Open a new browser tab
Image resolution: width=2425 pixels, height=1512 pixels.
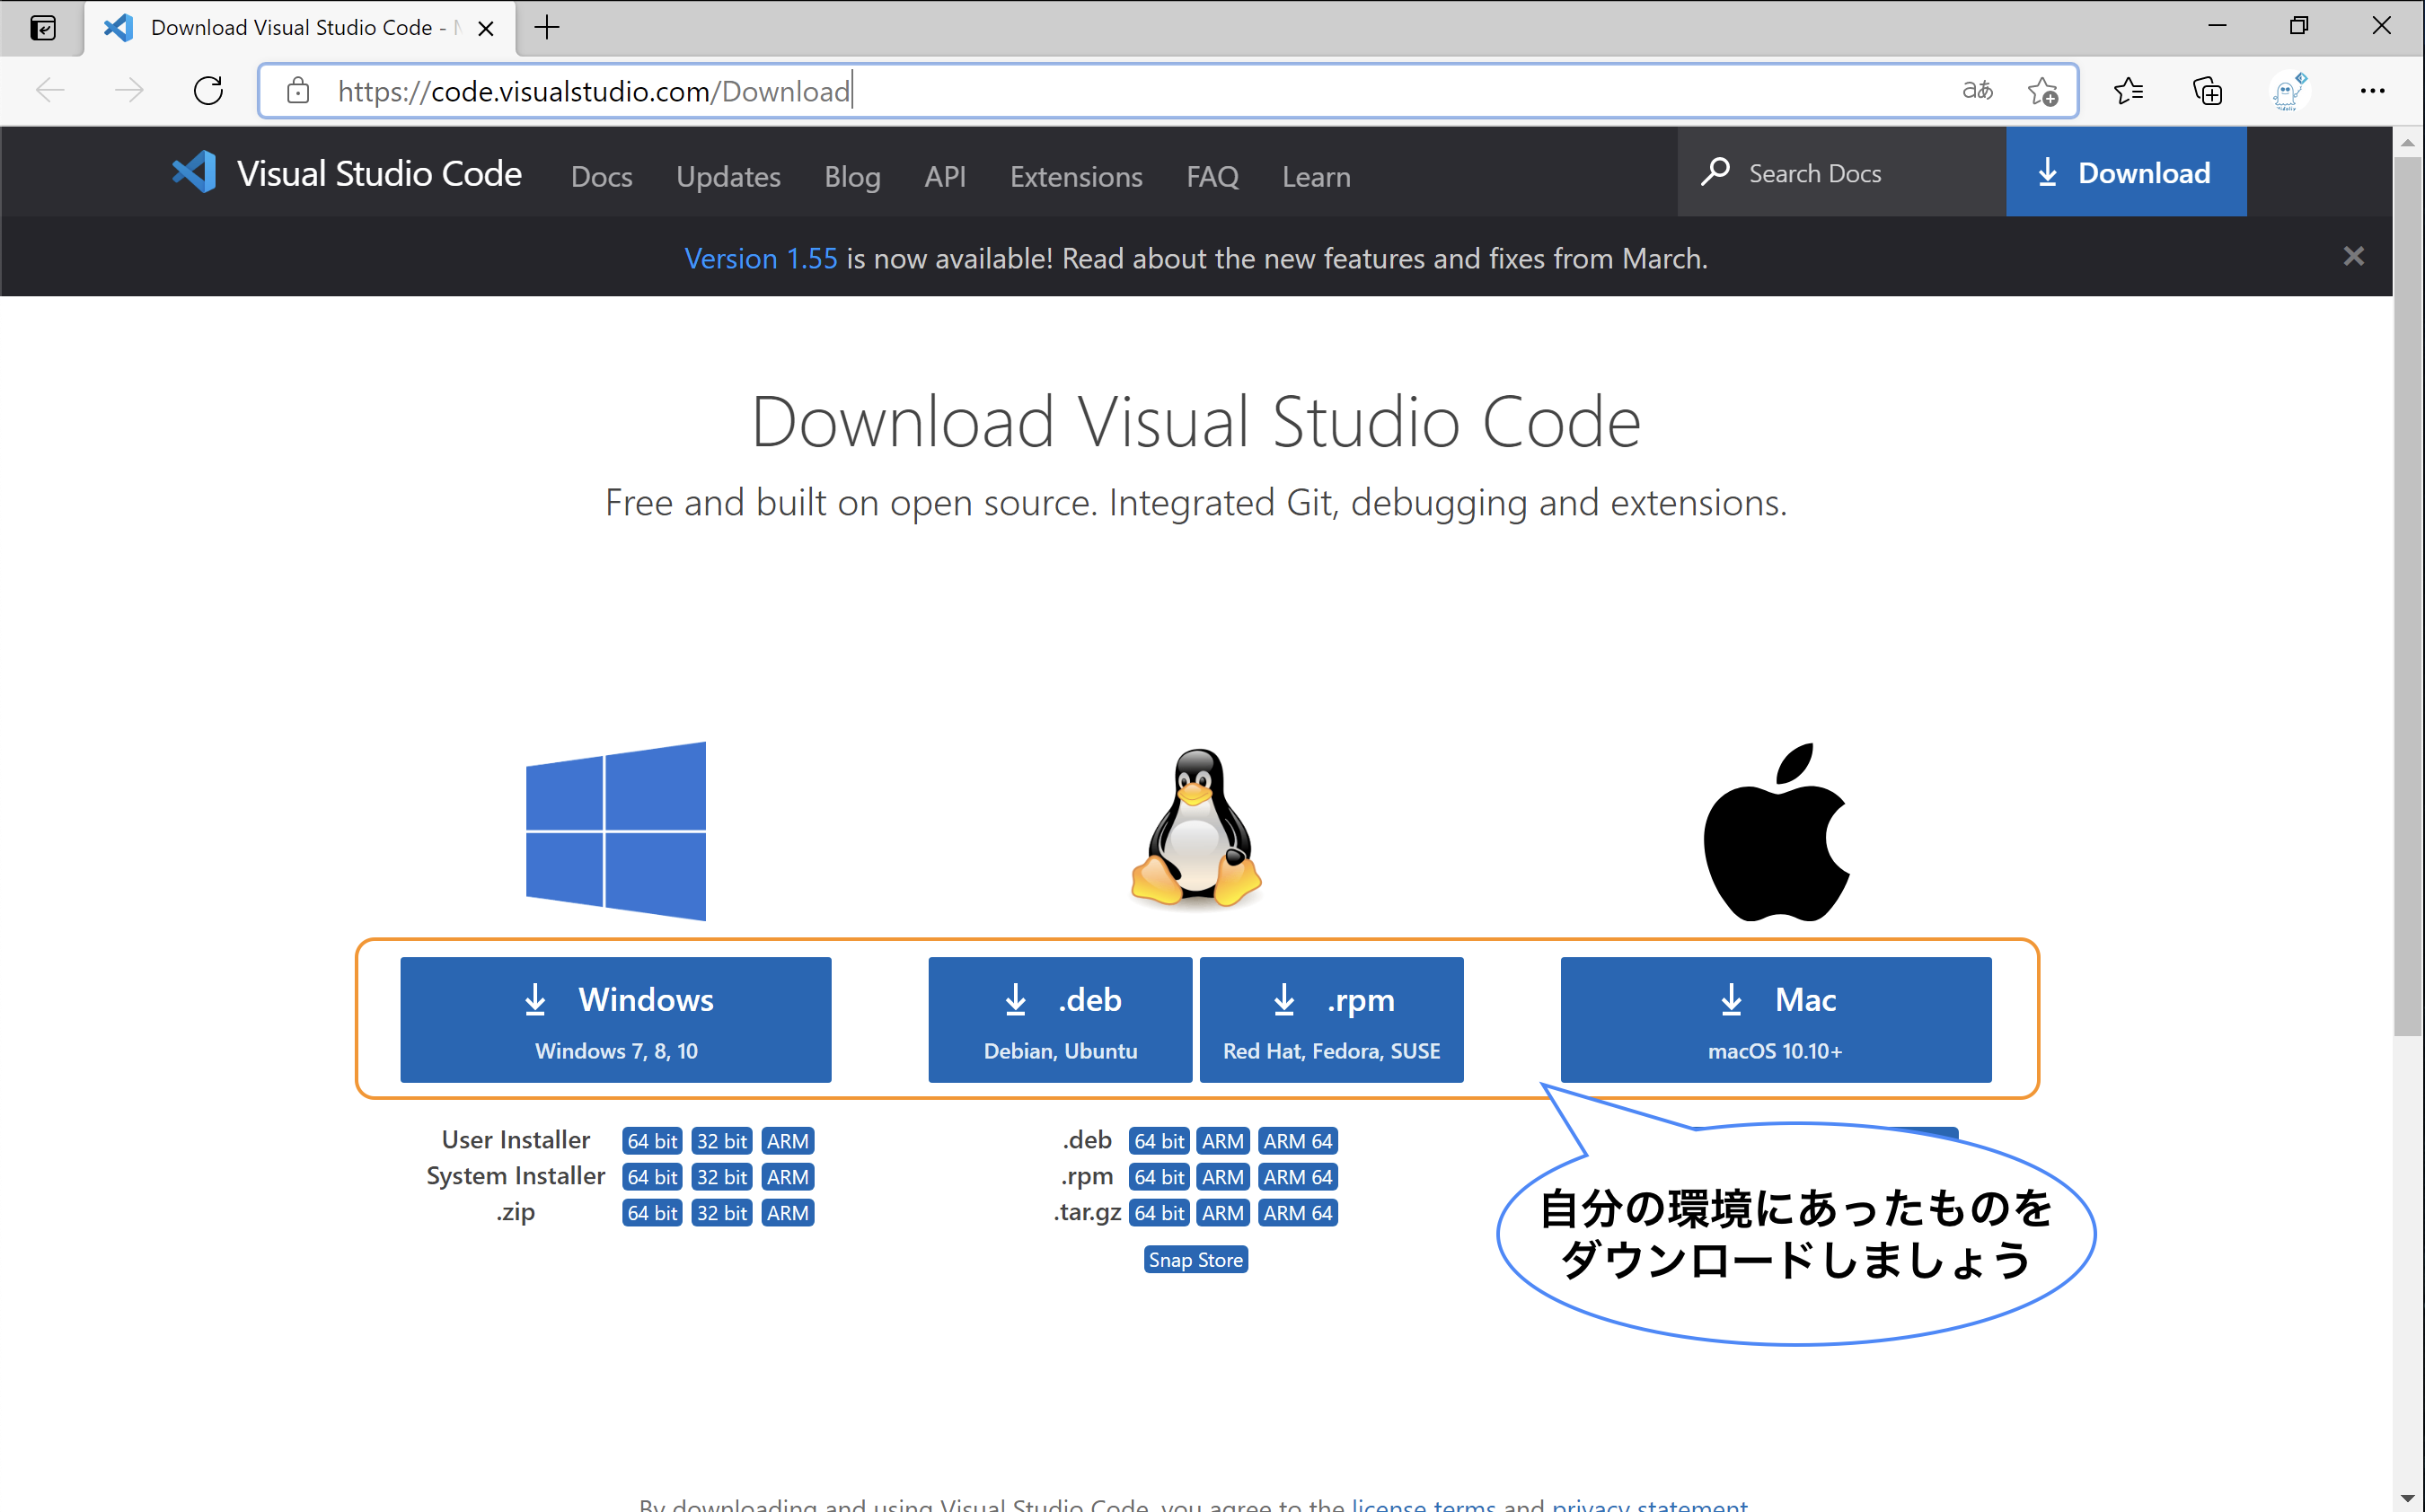547,28
